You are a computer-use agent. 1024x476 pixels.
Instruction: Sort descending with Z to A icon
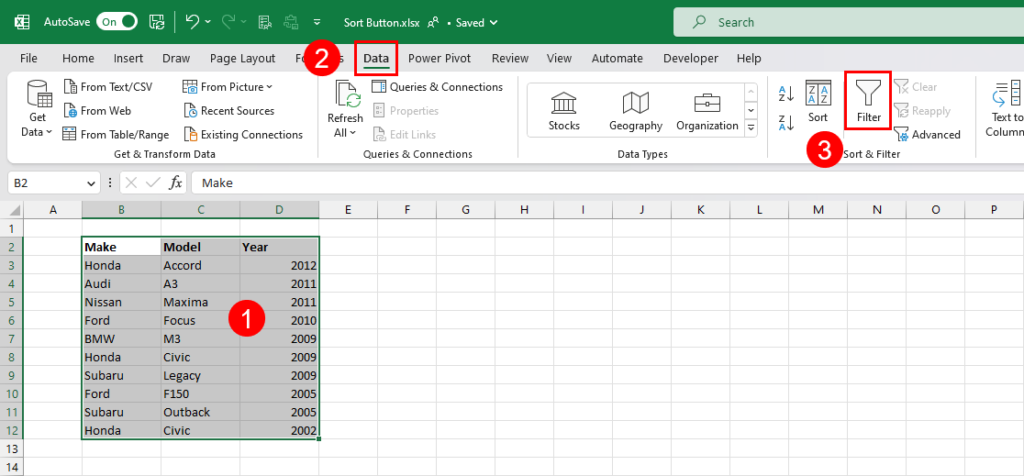786,122
